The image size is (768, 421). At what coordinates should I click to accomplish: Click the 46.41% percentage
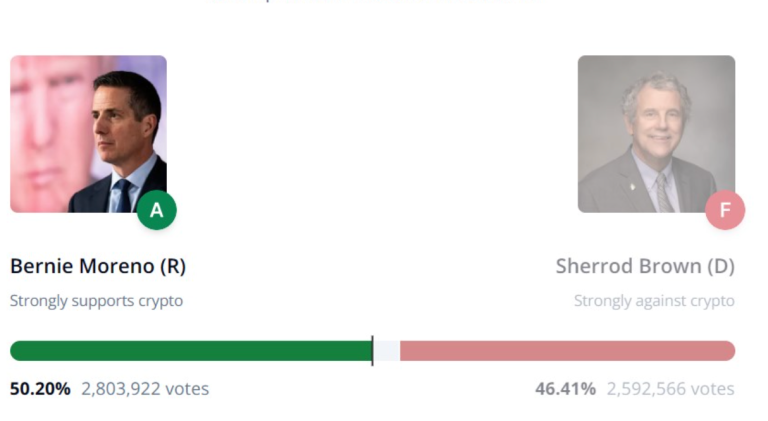565,389
